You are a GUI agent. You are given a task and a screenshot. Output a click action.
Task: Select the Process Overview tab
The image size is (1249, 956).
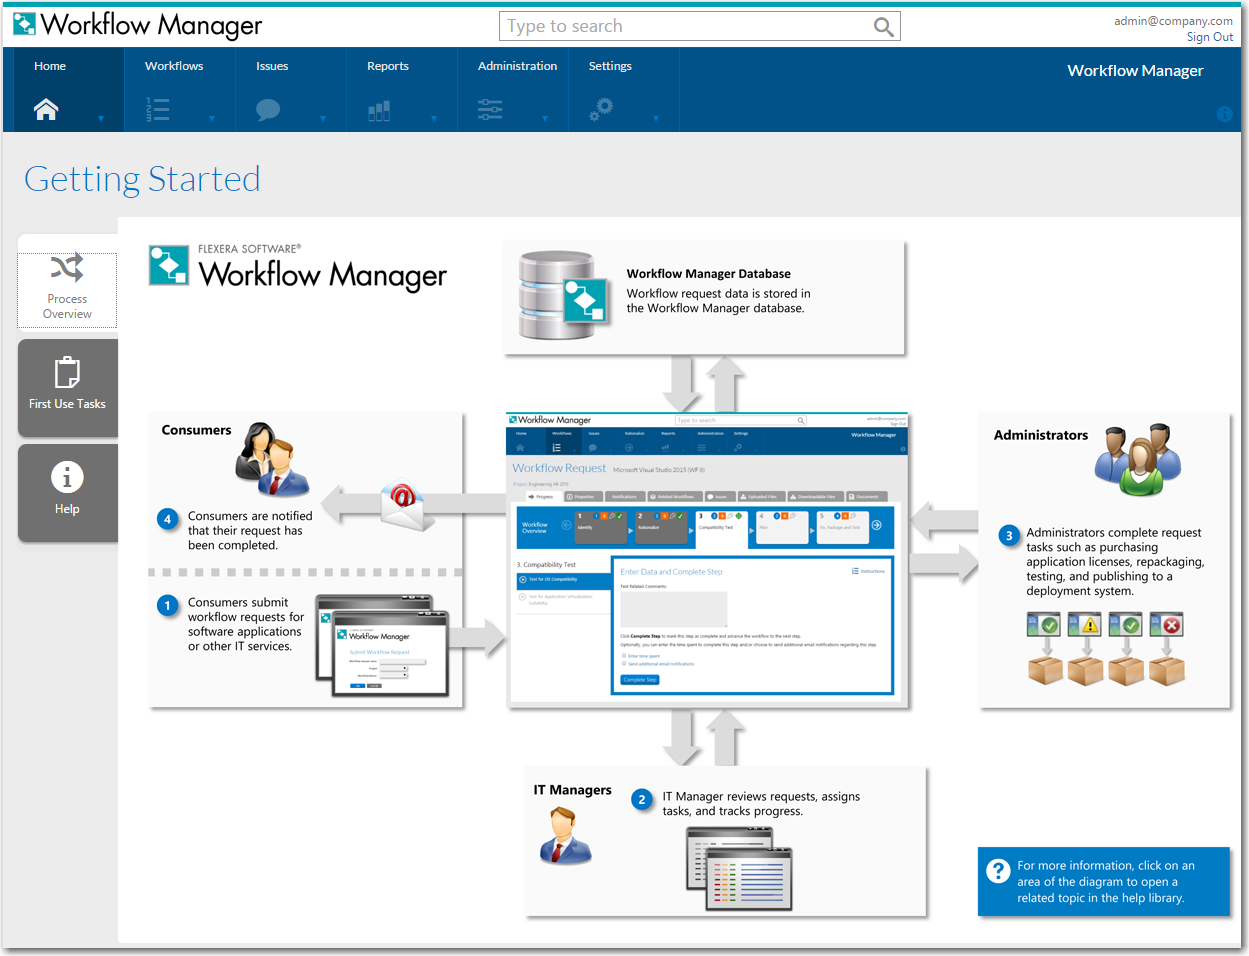click(x=67, y=290)
